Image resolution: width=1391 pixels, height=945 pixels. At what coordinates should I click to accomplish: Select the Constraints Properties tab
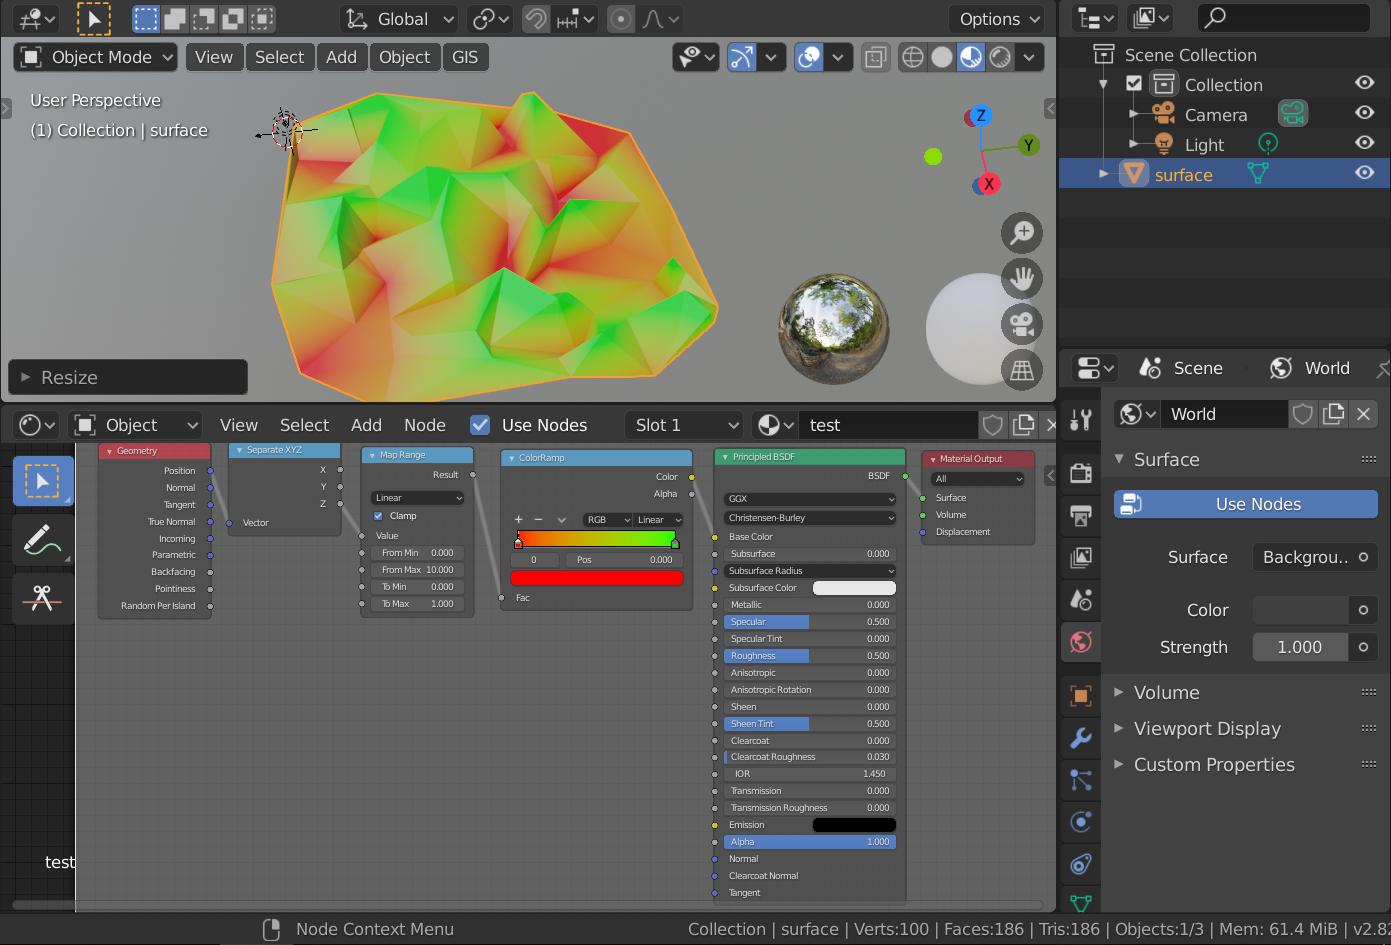tap(1080, 863)
